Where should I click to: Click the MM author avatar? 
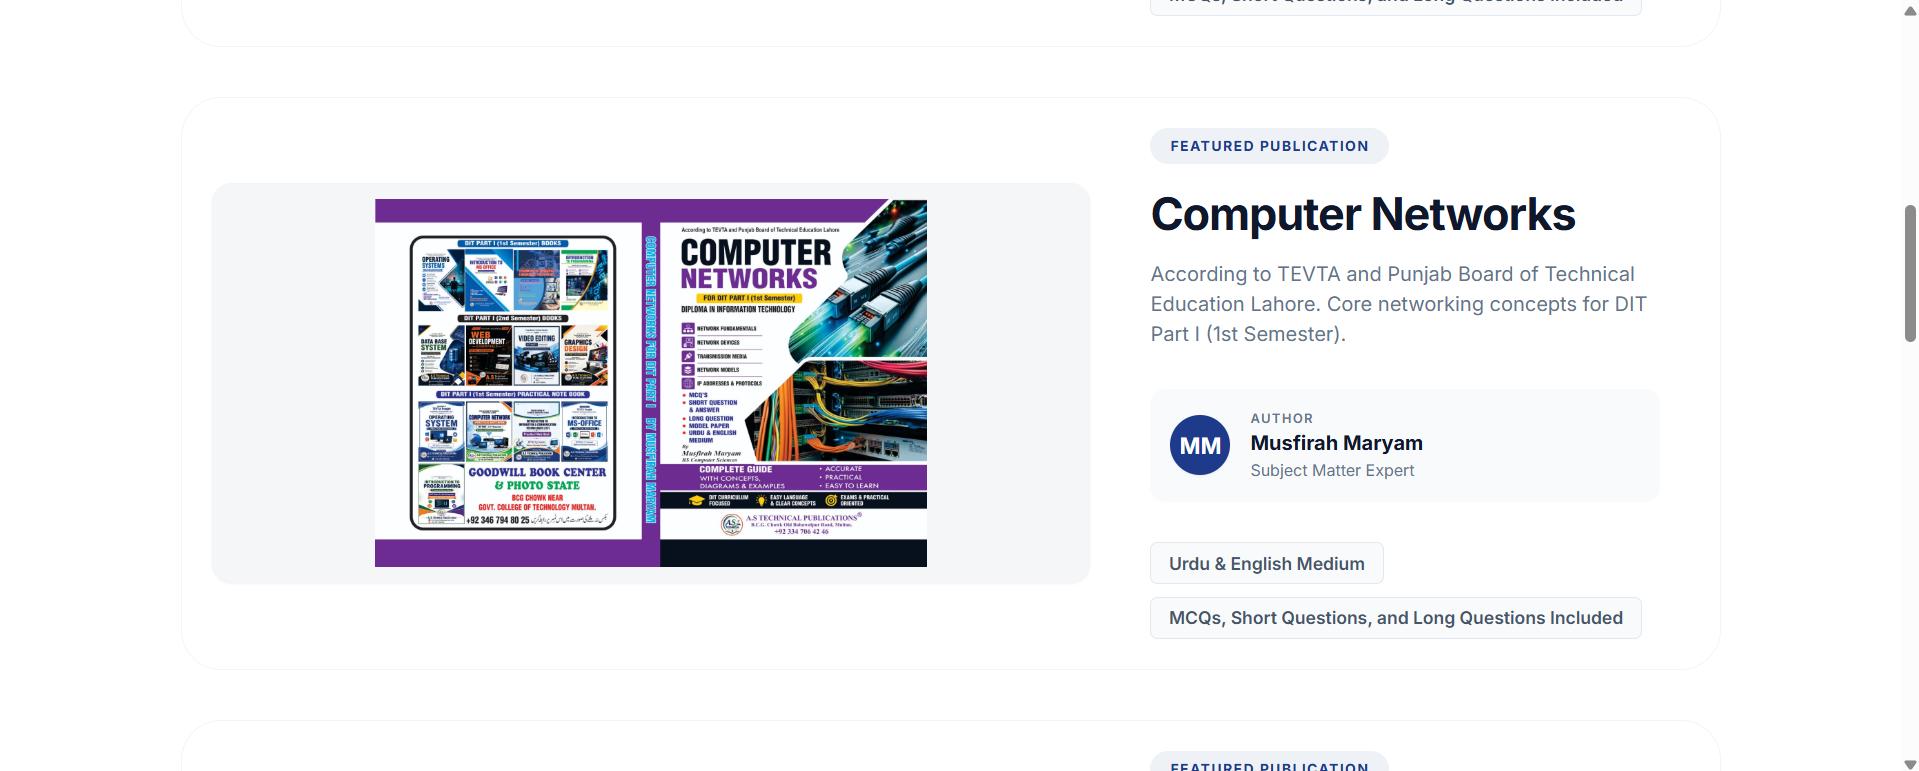pos(1200,445)
